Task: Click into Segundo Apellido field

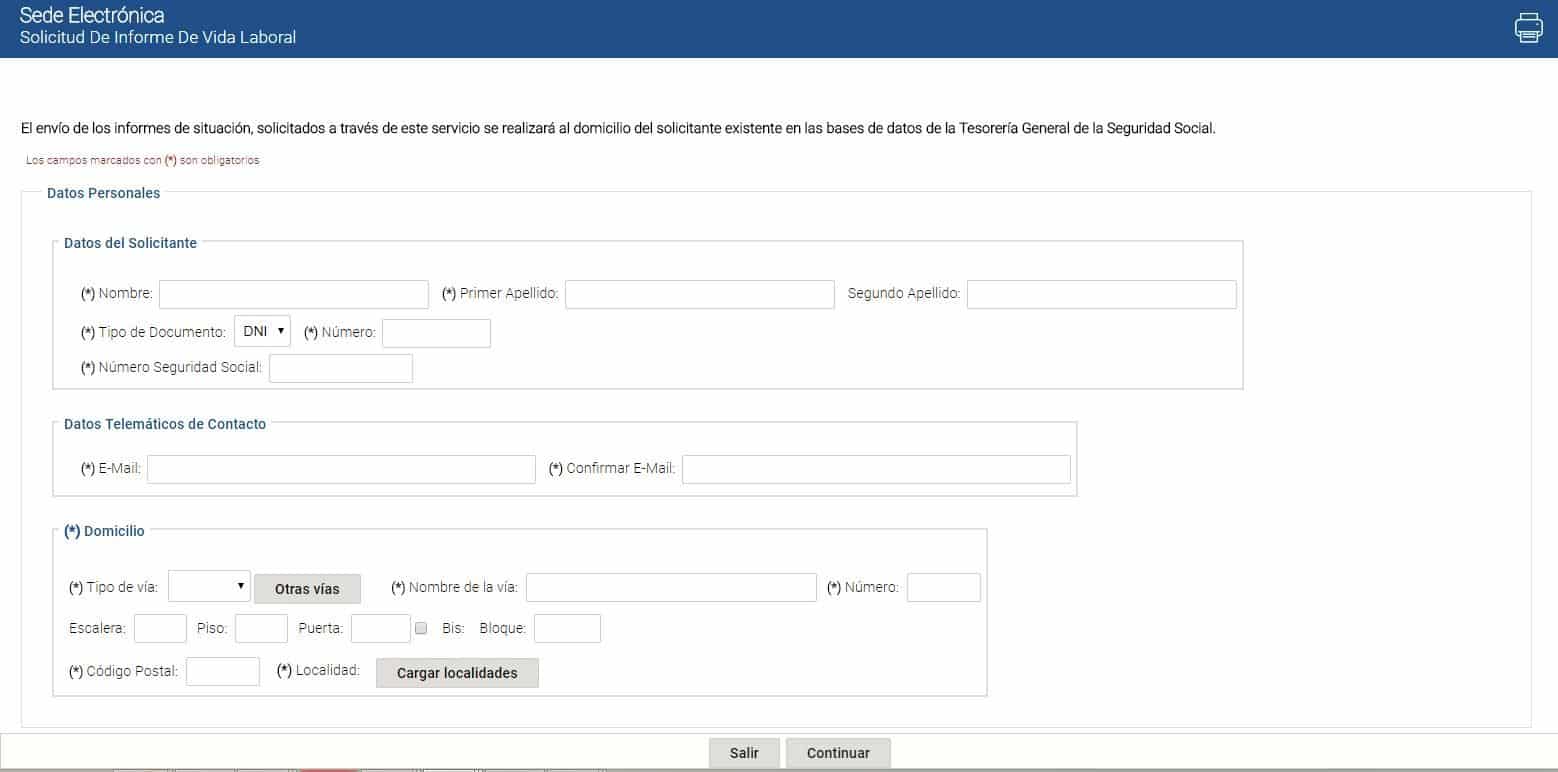Action: point(1101,294)
